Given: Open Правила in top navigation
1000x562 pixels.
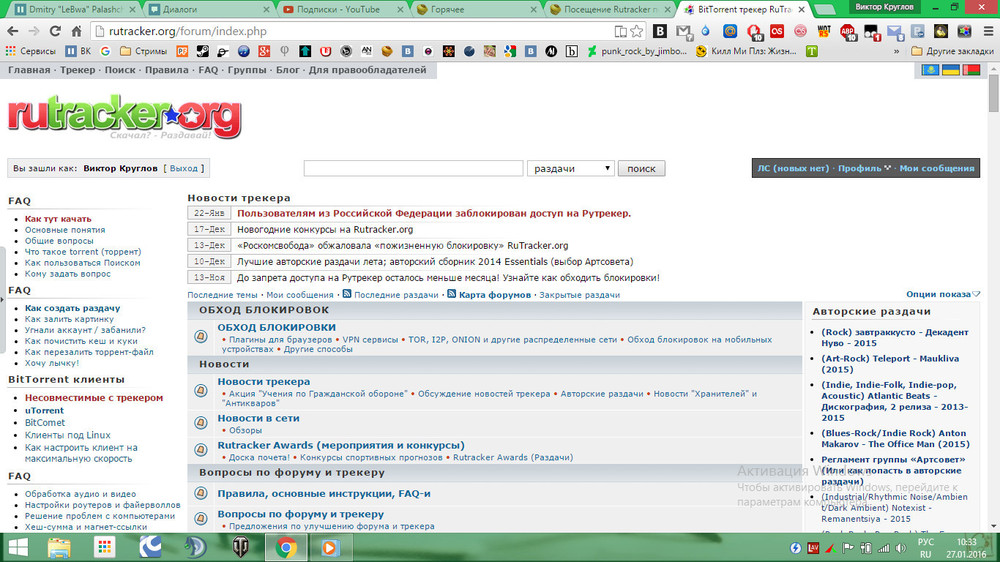Looking at the screenshot, I should point(166,70).
